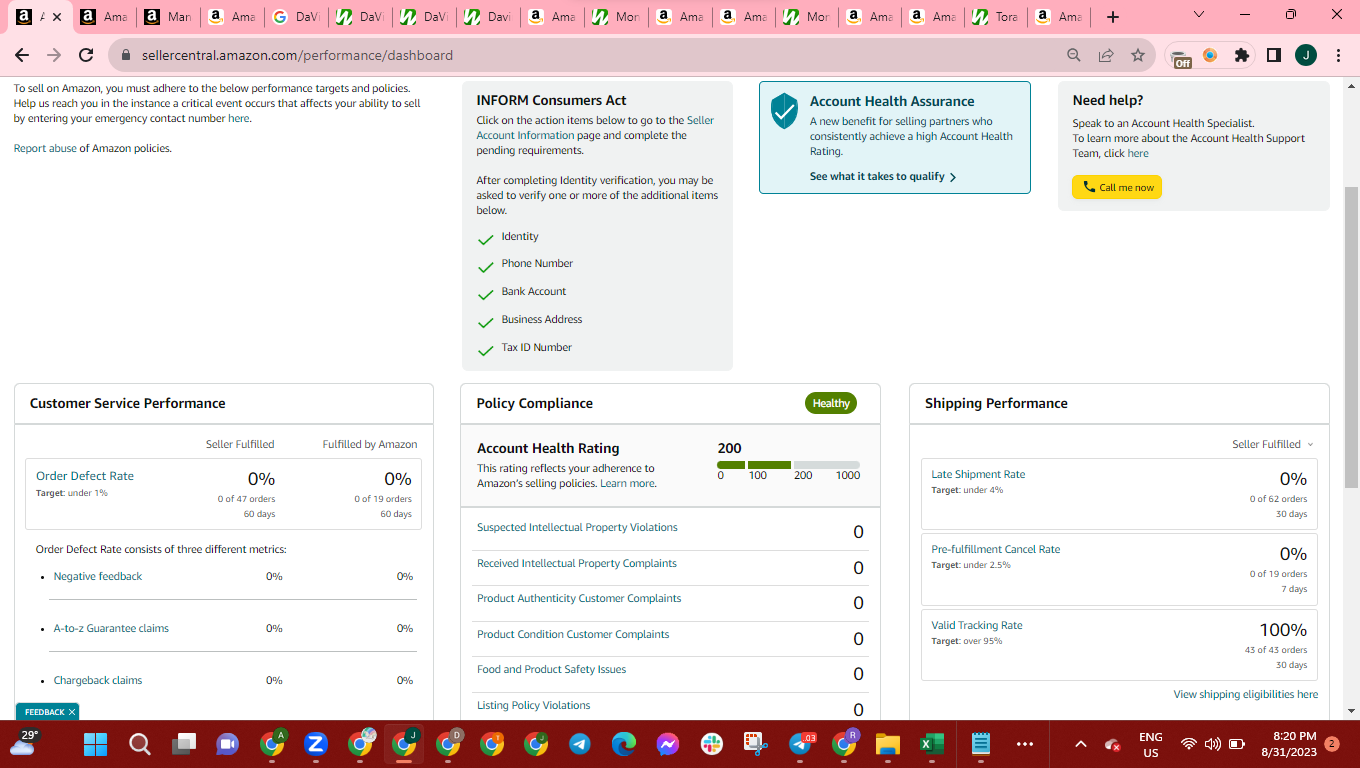
Task: Share this page from the address bar
Action: (x=1106, y=55)
